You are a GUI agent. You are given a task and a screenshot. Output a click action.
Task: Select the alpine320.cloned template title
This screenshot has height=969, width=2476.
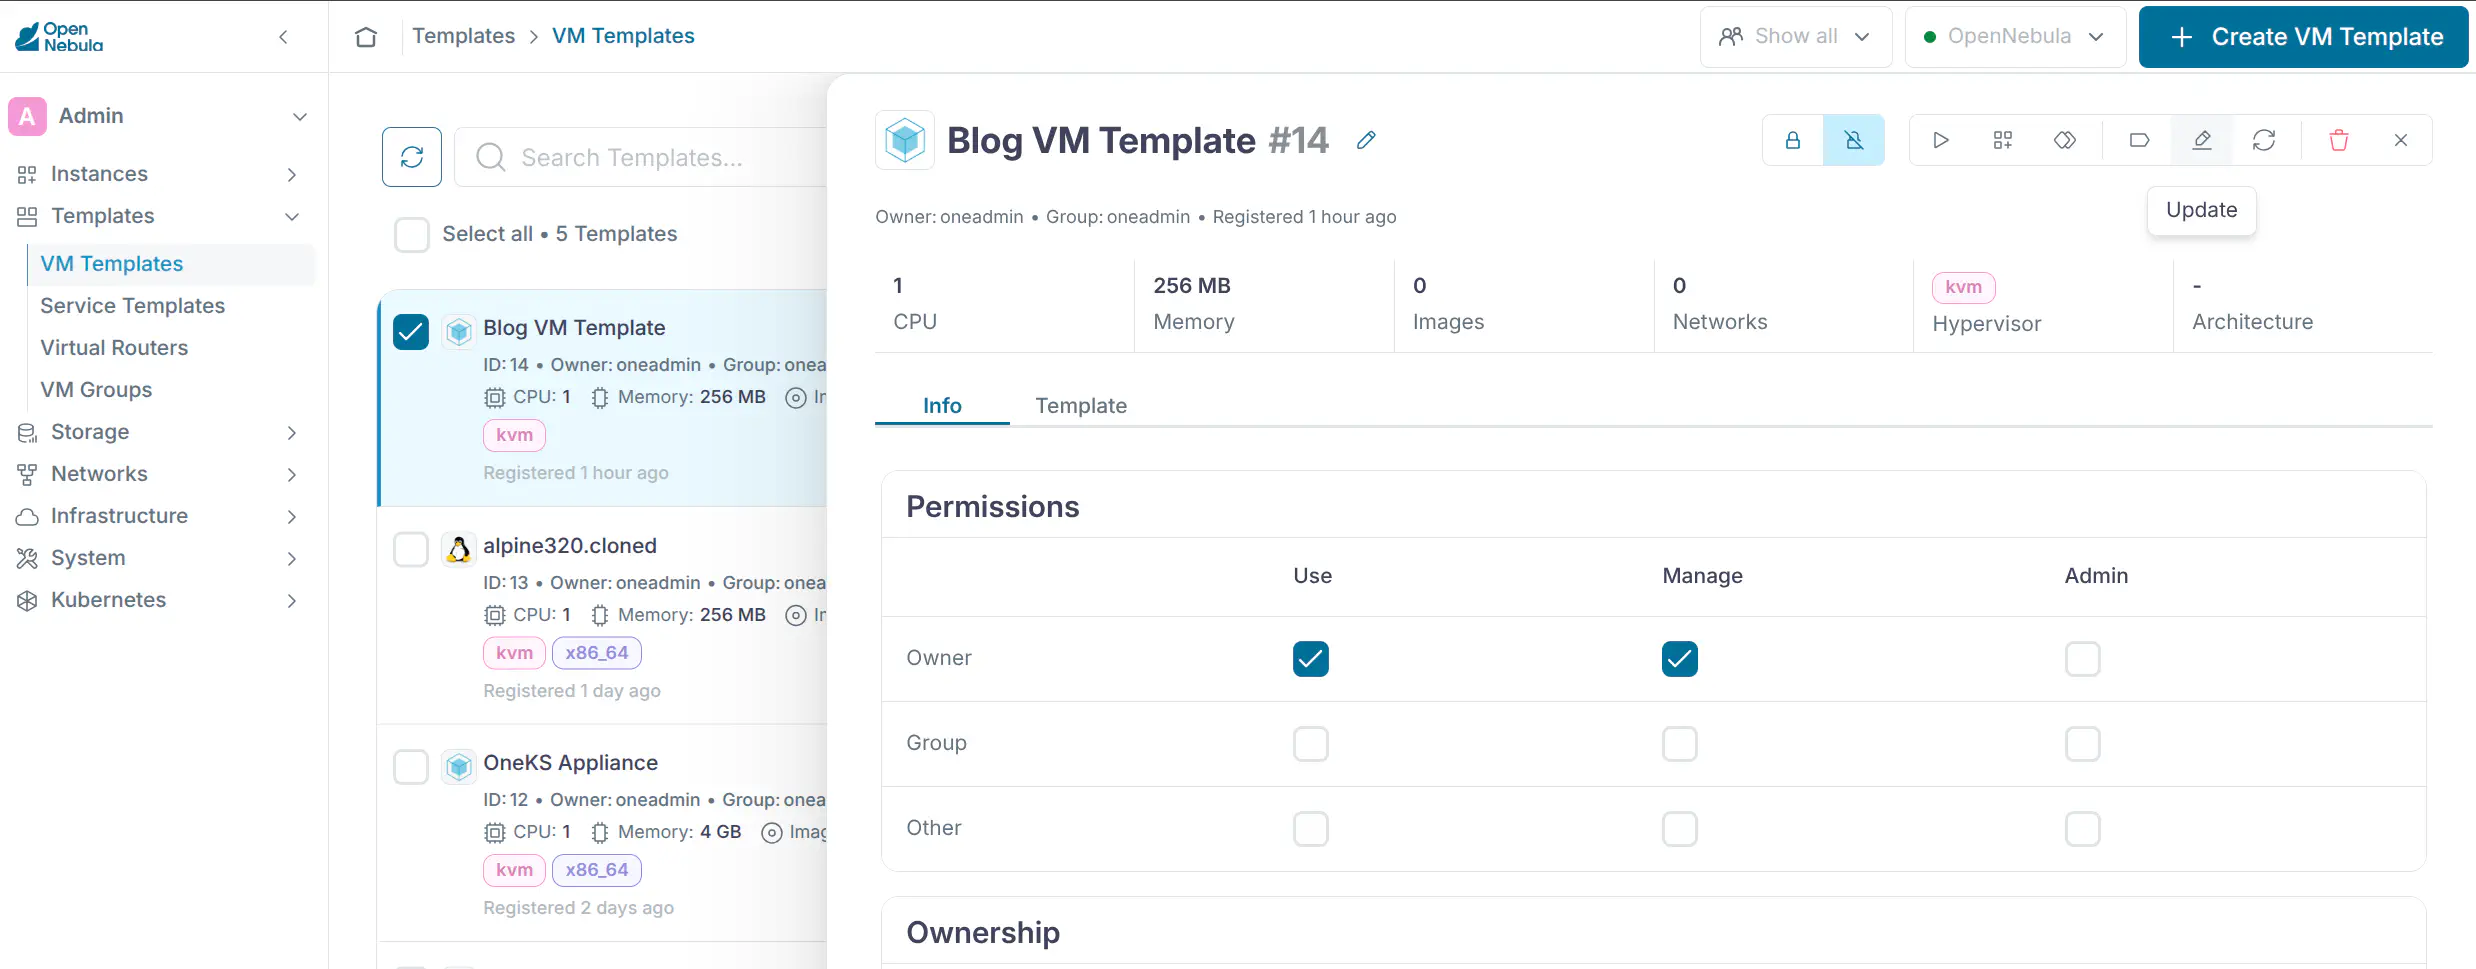(570, 546)
